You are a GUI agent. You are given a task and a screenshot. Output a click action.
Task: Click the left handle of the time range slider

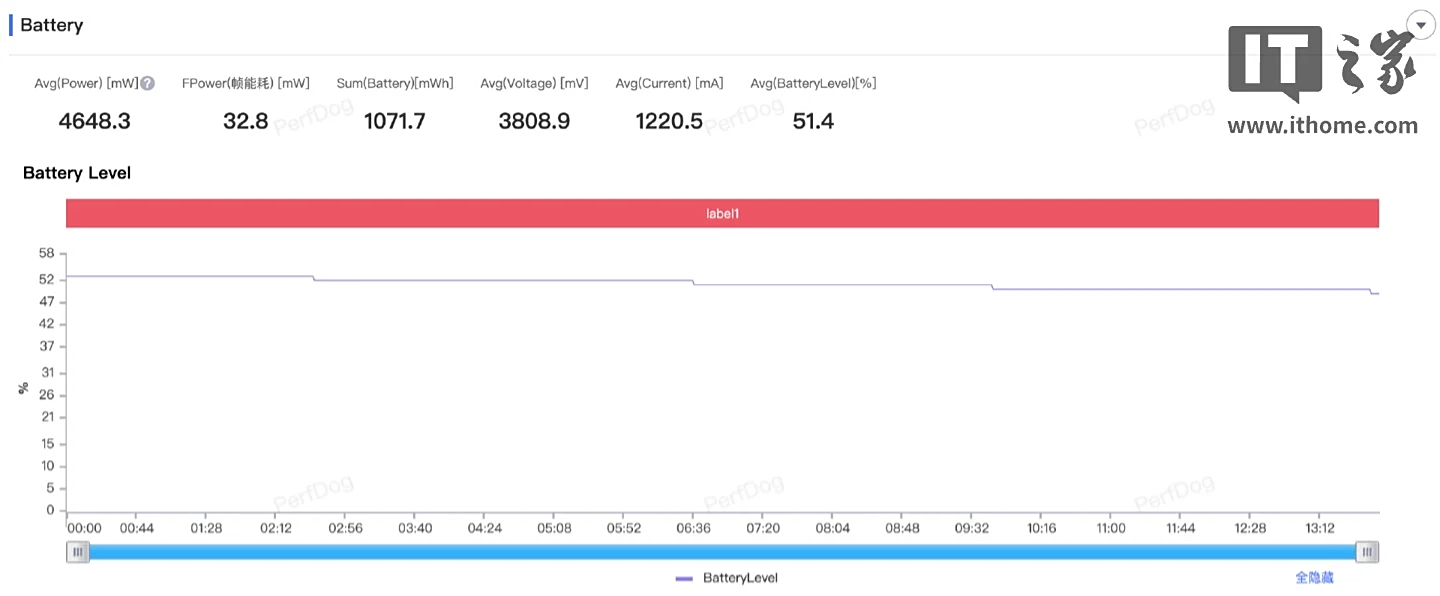click(x=78, y=552)
